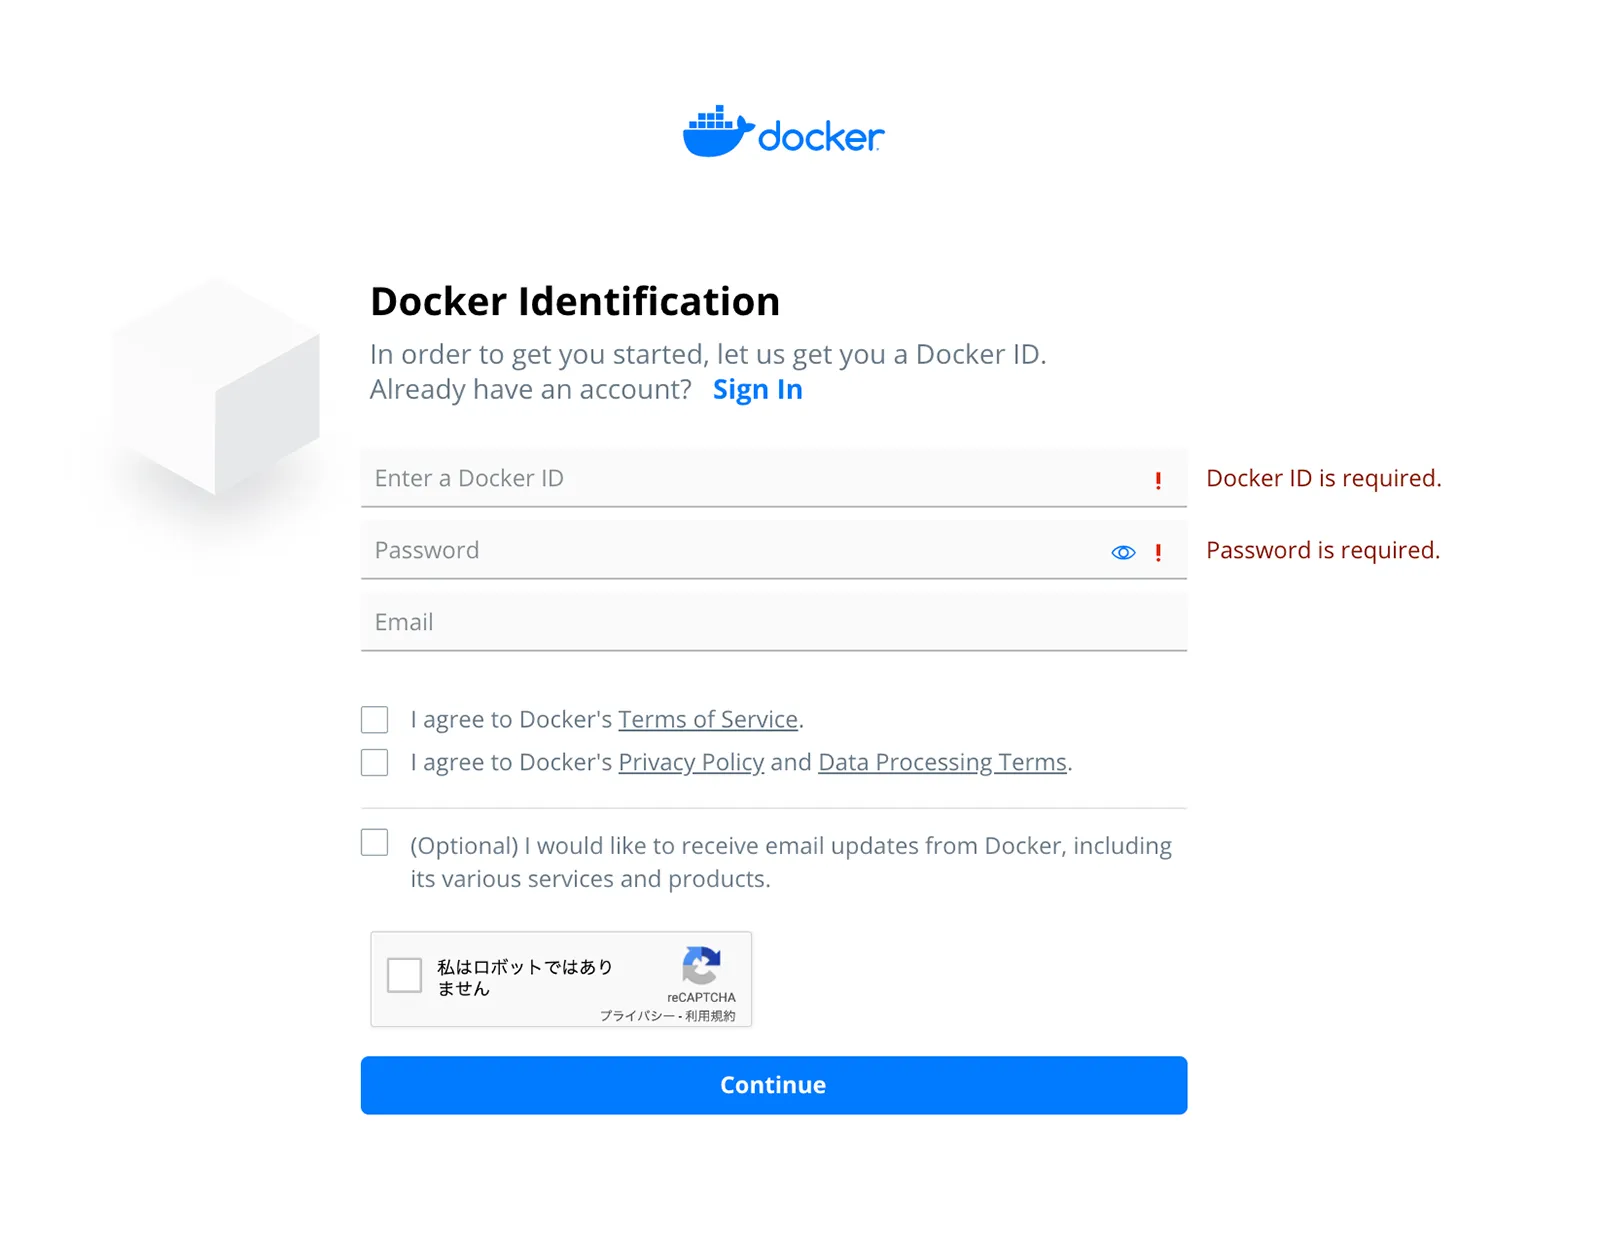The image size is (1600, 1242).
Task: Click the reCAPTCHA logo icon
Action: [701, 966]
